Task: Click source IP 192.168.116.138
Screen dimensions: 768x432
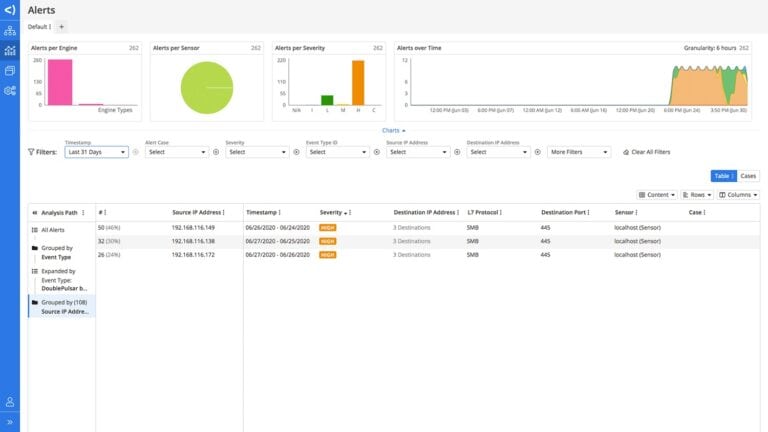Action: pos(193,241)
